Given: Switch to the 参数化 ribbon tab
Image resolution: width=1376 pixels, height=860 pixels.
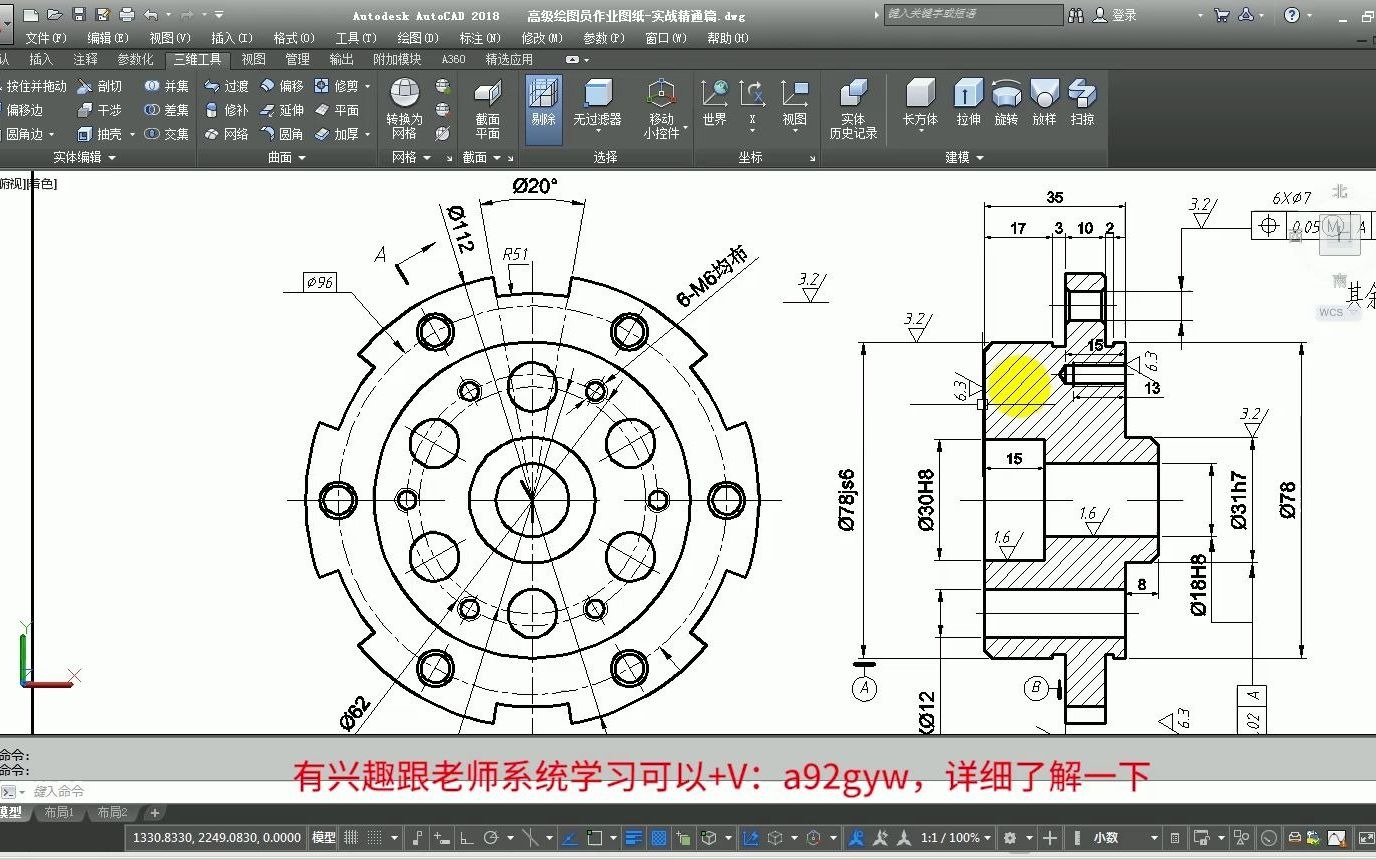Looking at the screenshot, I should pos(135,59).
